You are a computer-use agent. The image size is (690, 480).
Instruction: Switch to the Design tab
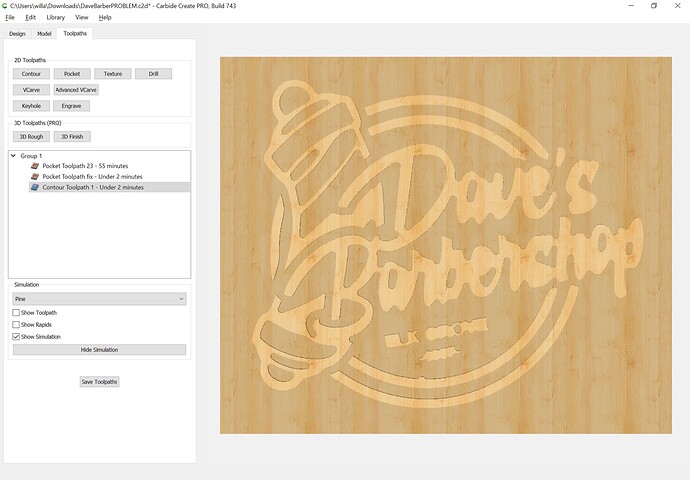point(17,34)
